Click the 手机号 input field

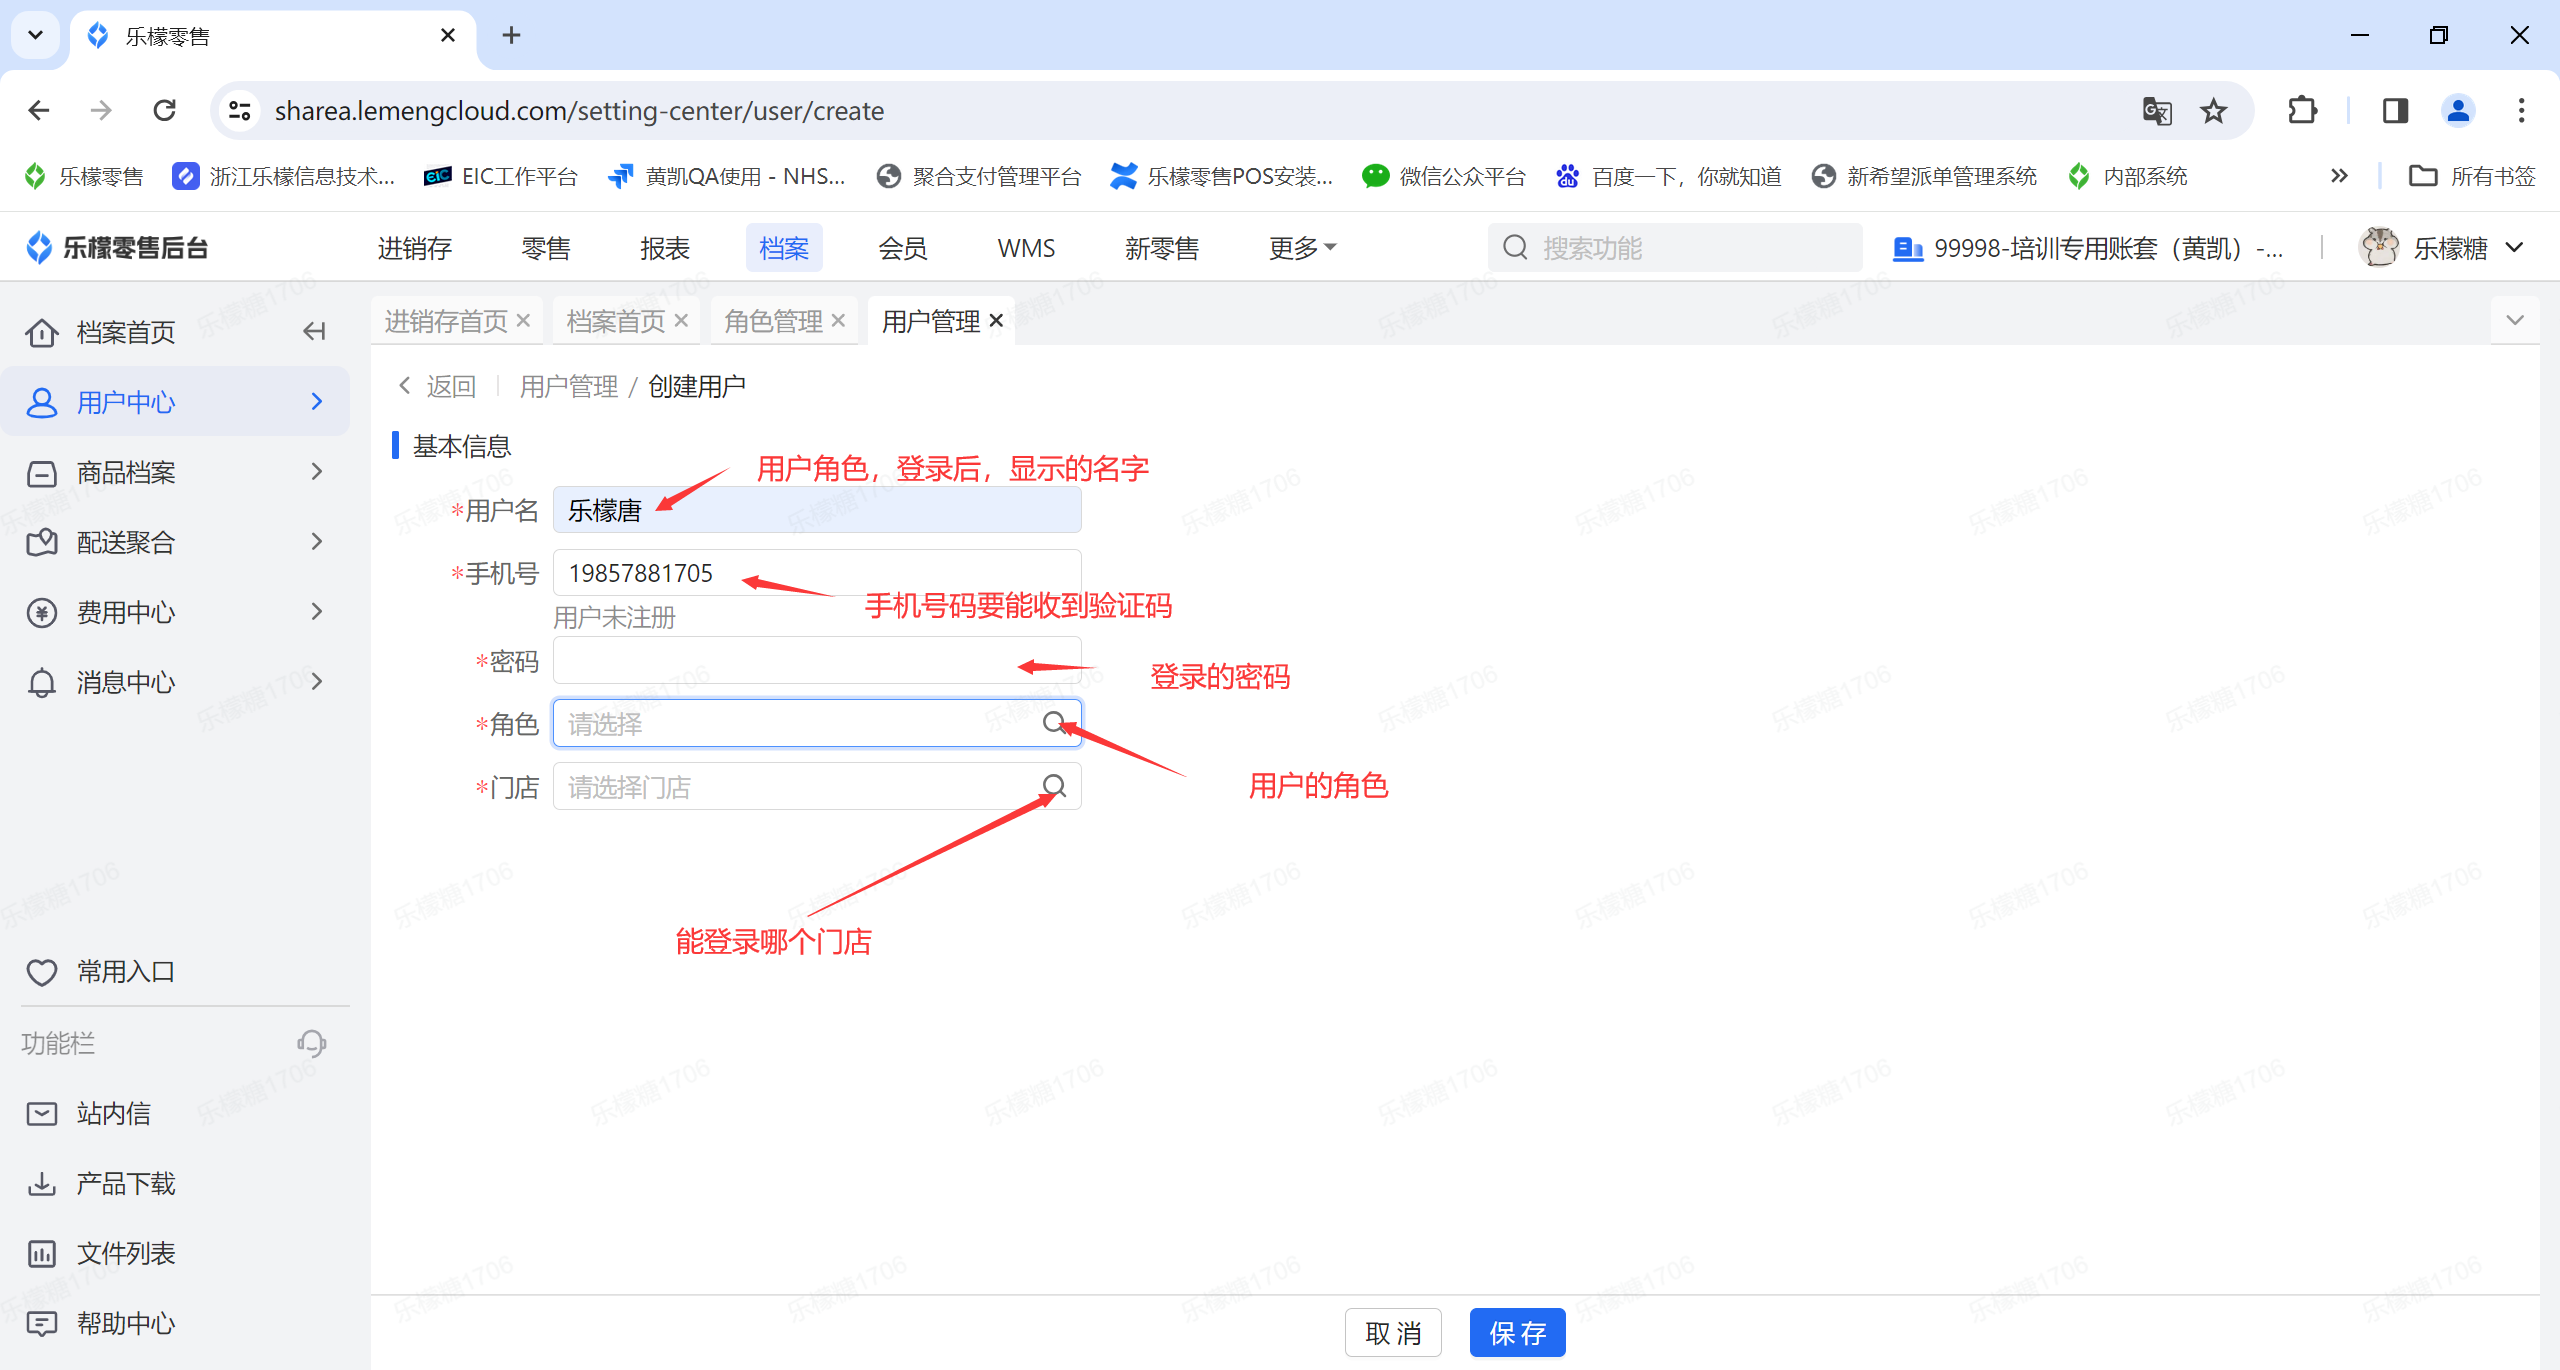pyautogui.click(x=817, y=572)
